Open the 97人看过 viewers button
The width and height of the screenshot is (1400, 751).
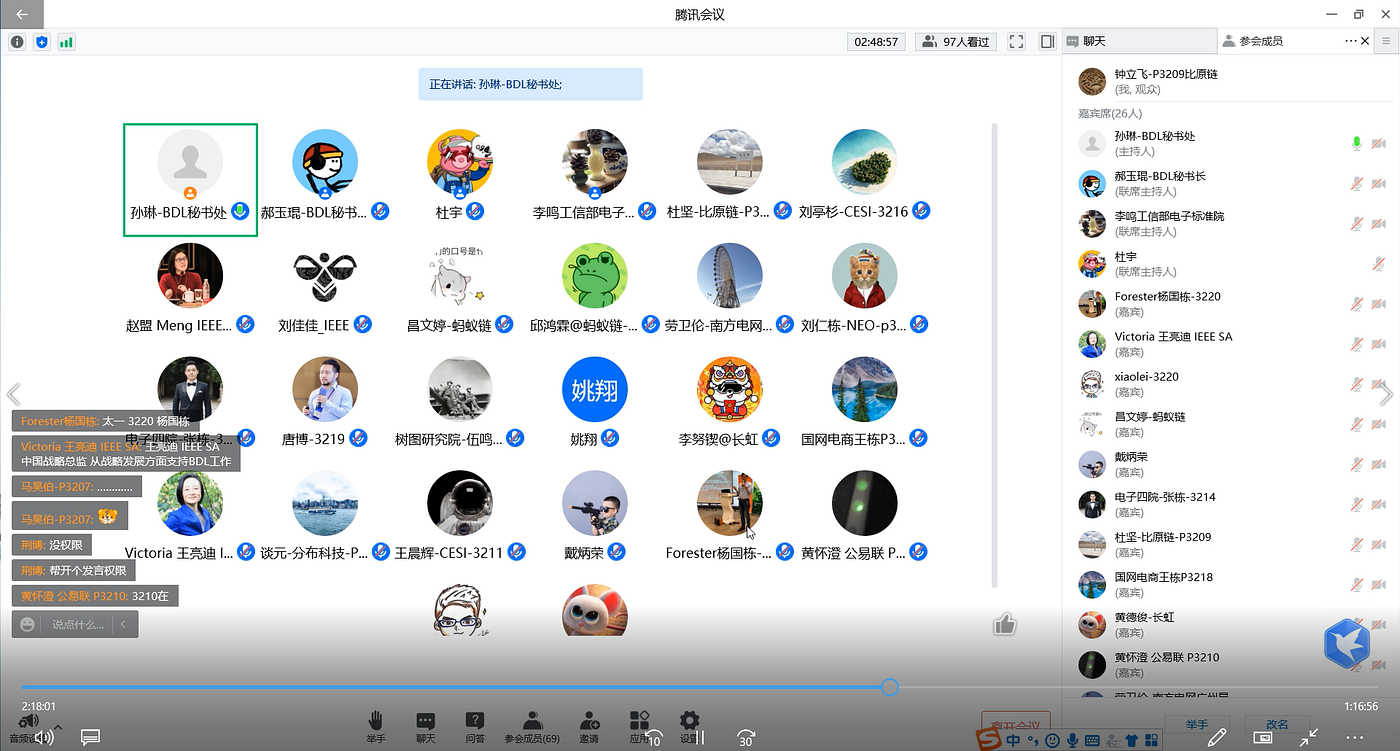[x=956, y=42]
